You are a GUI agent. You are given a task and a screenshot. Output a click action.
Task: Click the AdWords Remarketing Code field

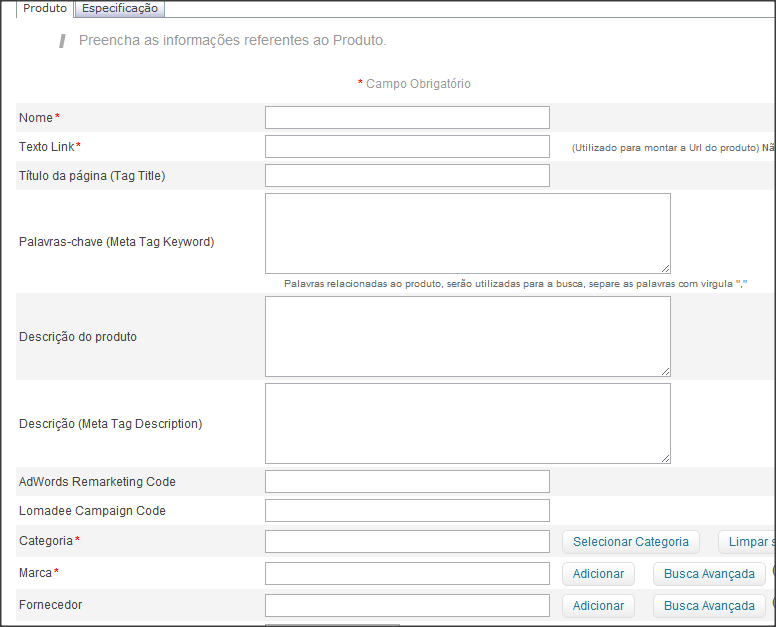click(x=407, y=482)
